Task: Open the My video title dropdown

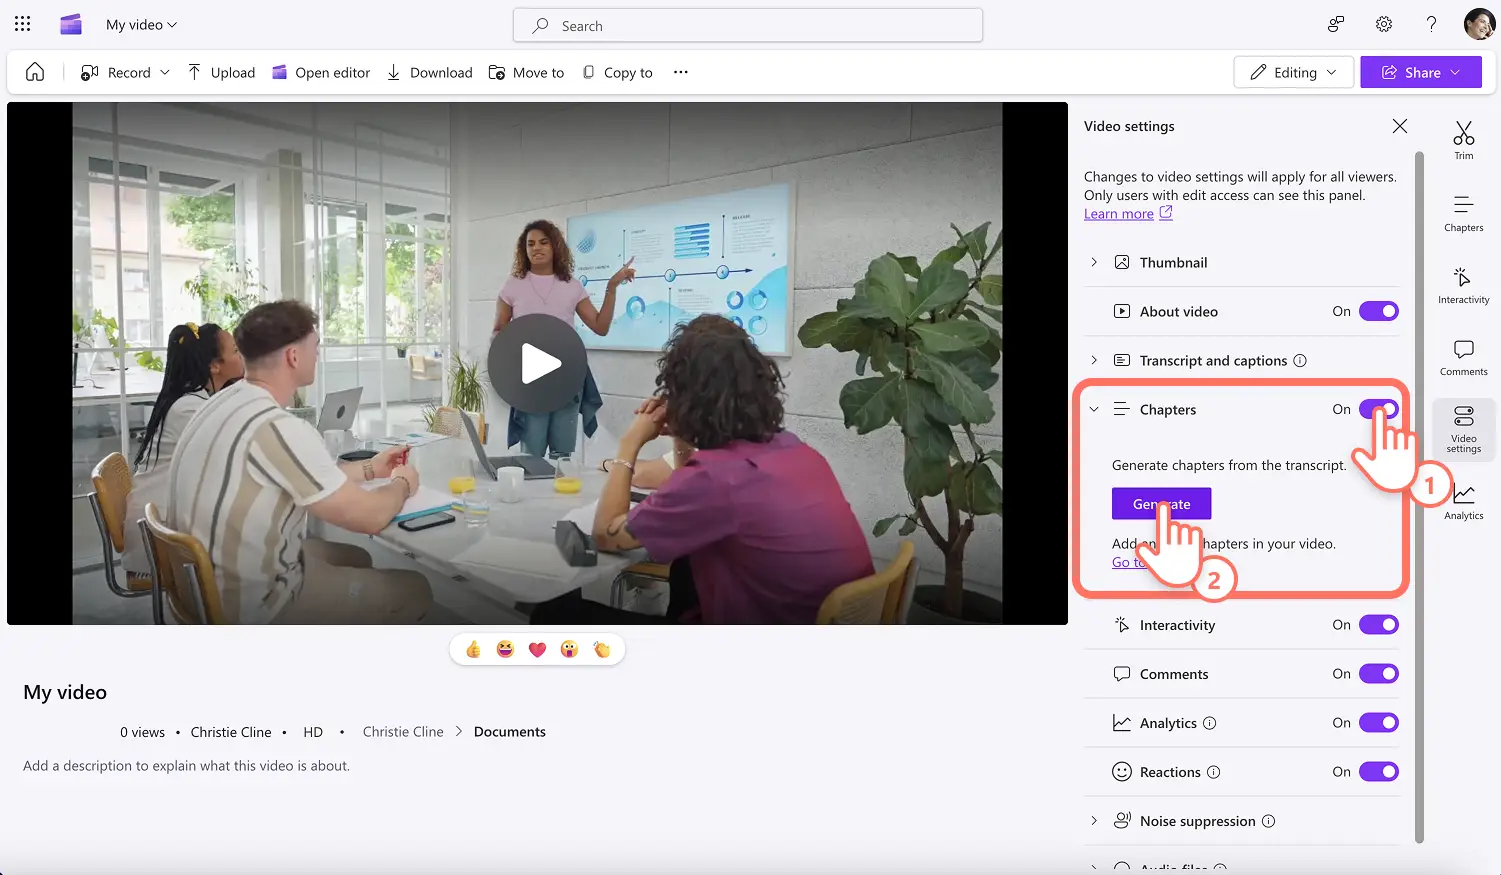Action: [141, 25]
